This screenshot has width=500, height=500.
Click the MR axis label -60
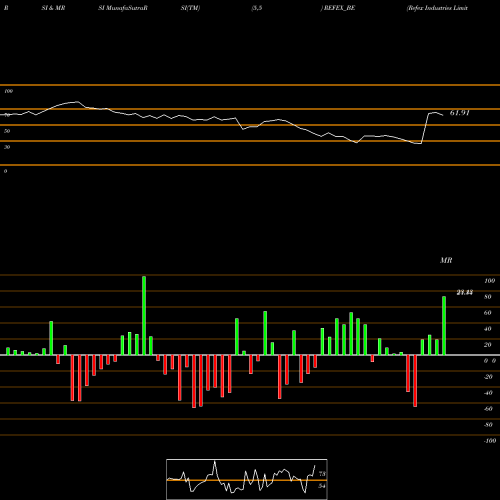488,409
